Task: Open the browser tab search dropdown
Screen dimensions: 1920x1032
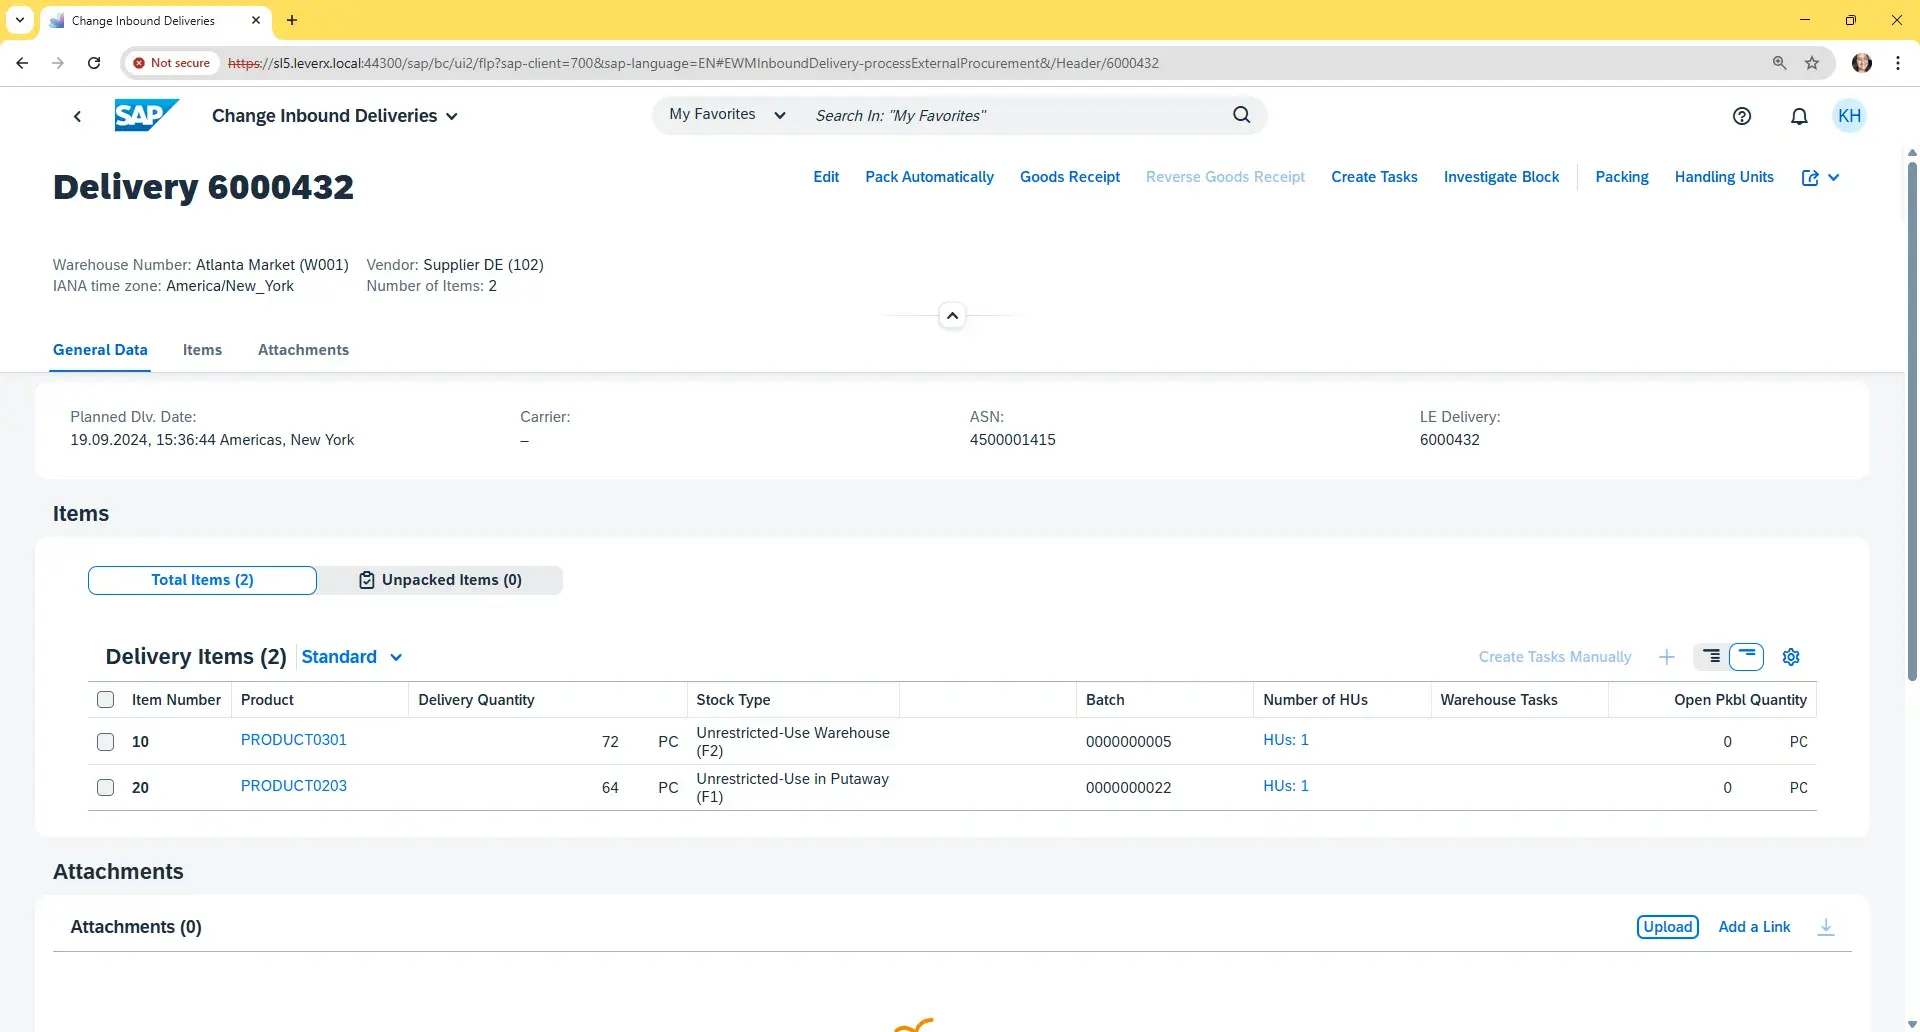Action: (19, 20)
